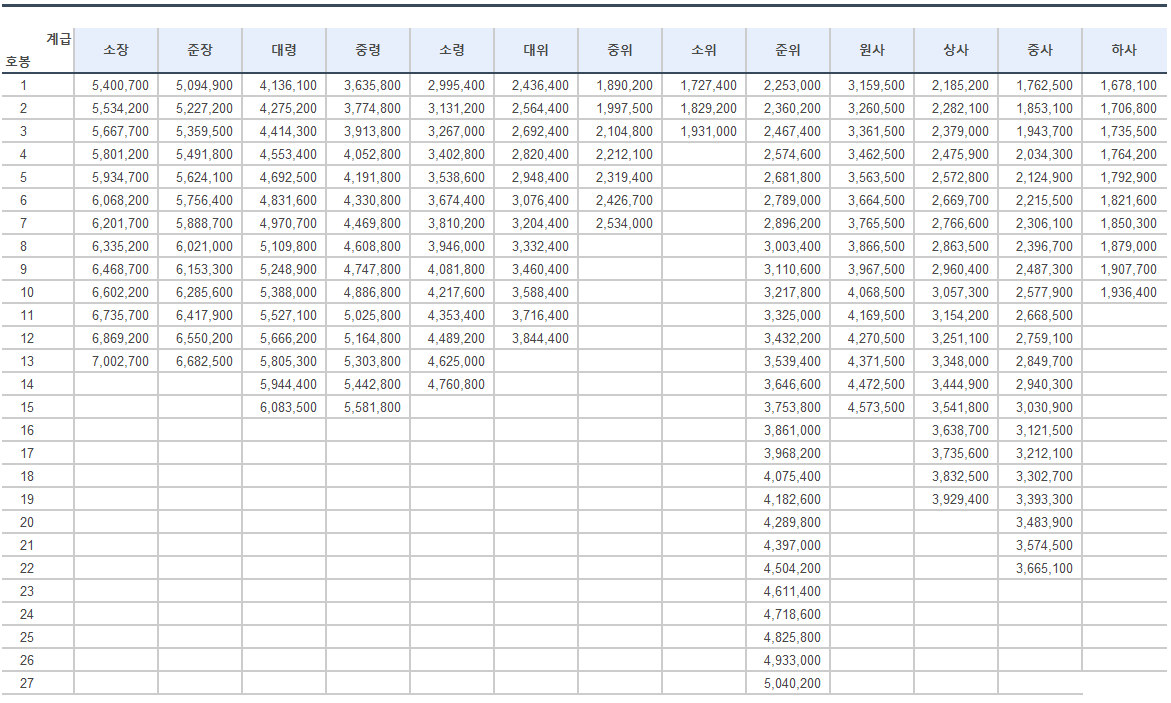Click the 호봉 header label
This screenshot has width=1171, height=703.
click(18, 62)
